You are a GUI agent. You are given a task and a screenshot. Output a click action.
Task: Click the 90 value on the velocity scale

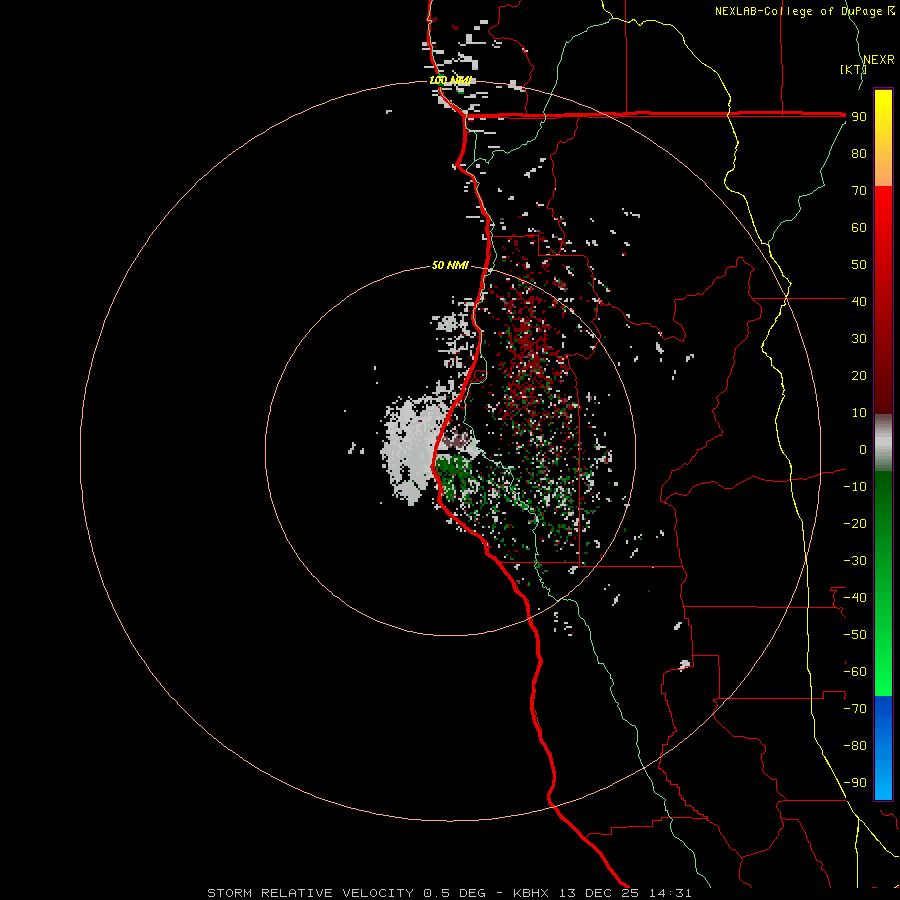point(859,117)
